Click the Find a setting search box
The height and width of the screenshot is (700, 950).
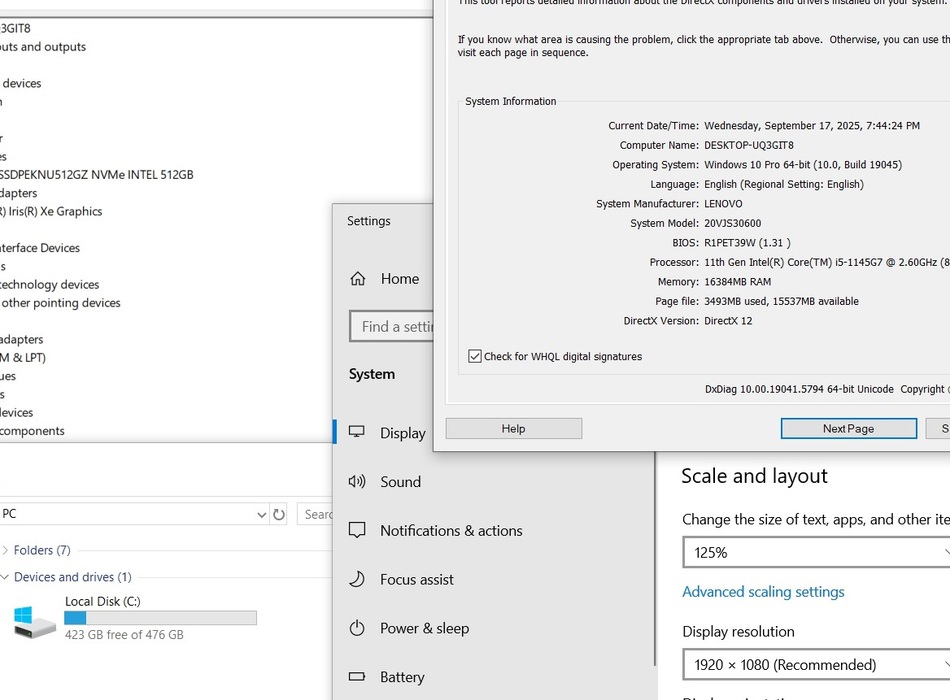pos(391,326)
